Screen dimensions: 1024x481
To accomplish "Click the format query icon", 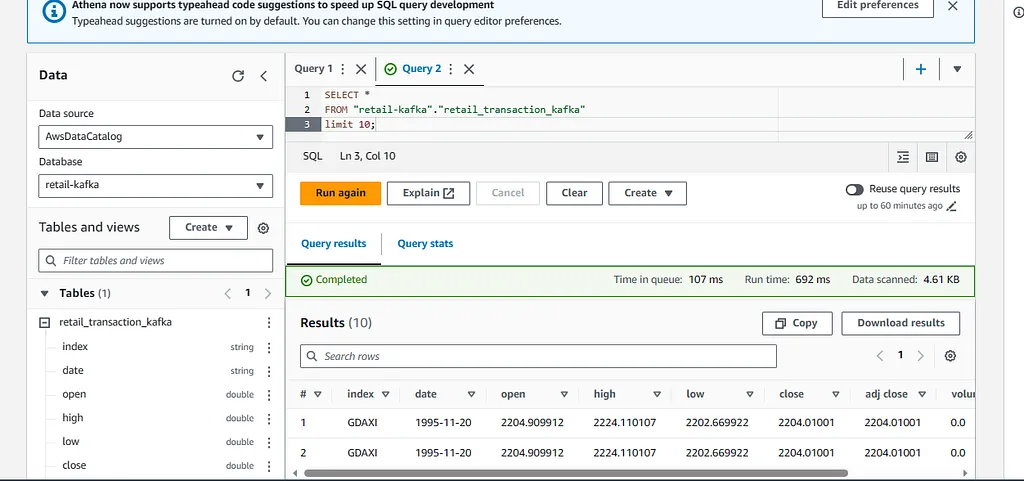I will click(903, 157).
